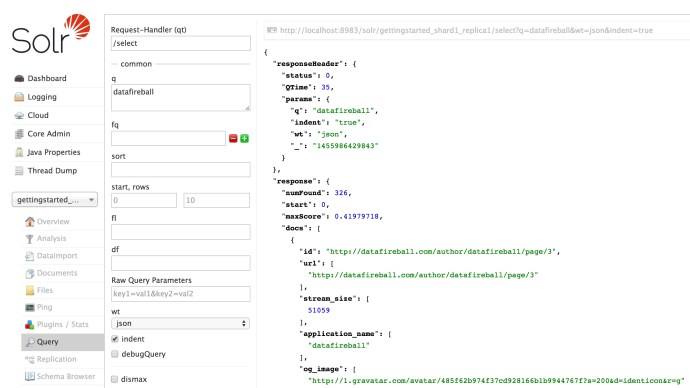Open the request URL link at top
This screenshot has height=388, width=690.
466,30
